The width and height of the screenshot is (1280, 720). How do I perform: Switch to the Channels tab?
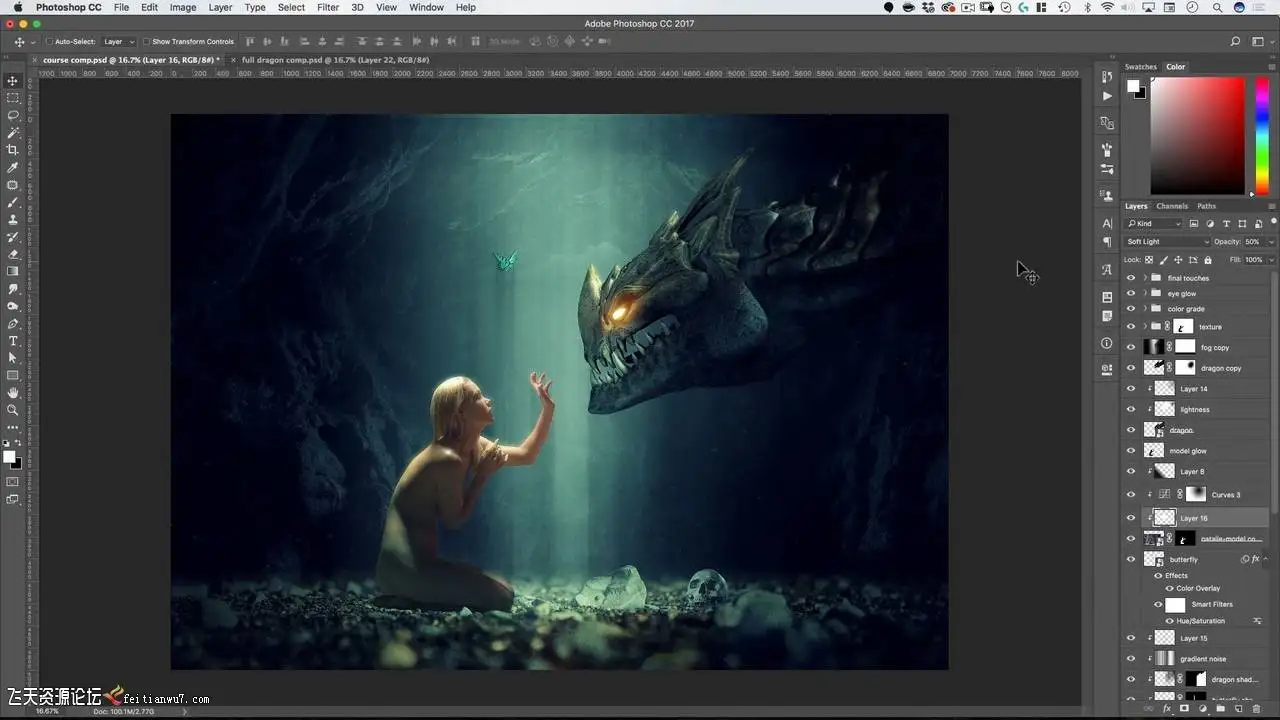[x=1172, y=206]
